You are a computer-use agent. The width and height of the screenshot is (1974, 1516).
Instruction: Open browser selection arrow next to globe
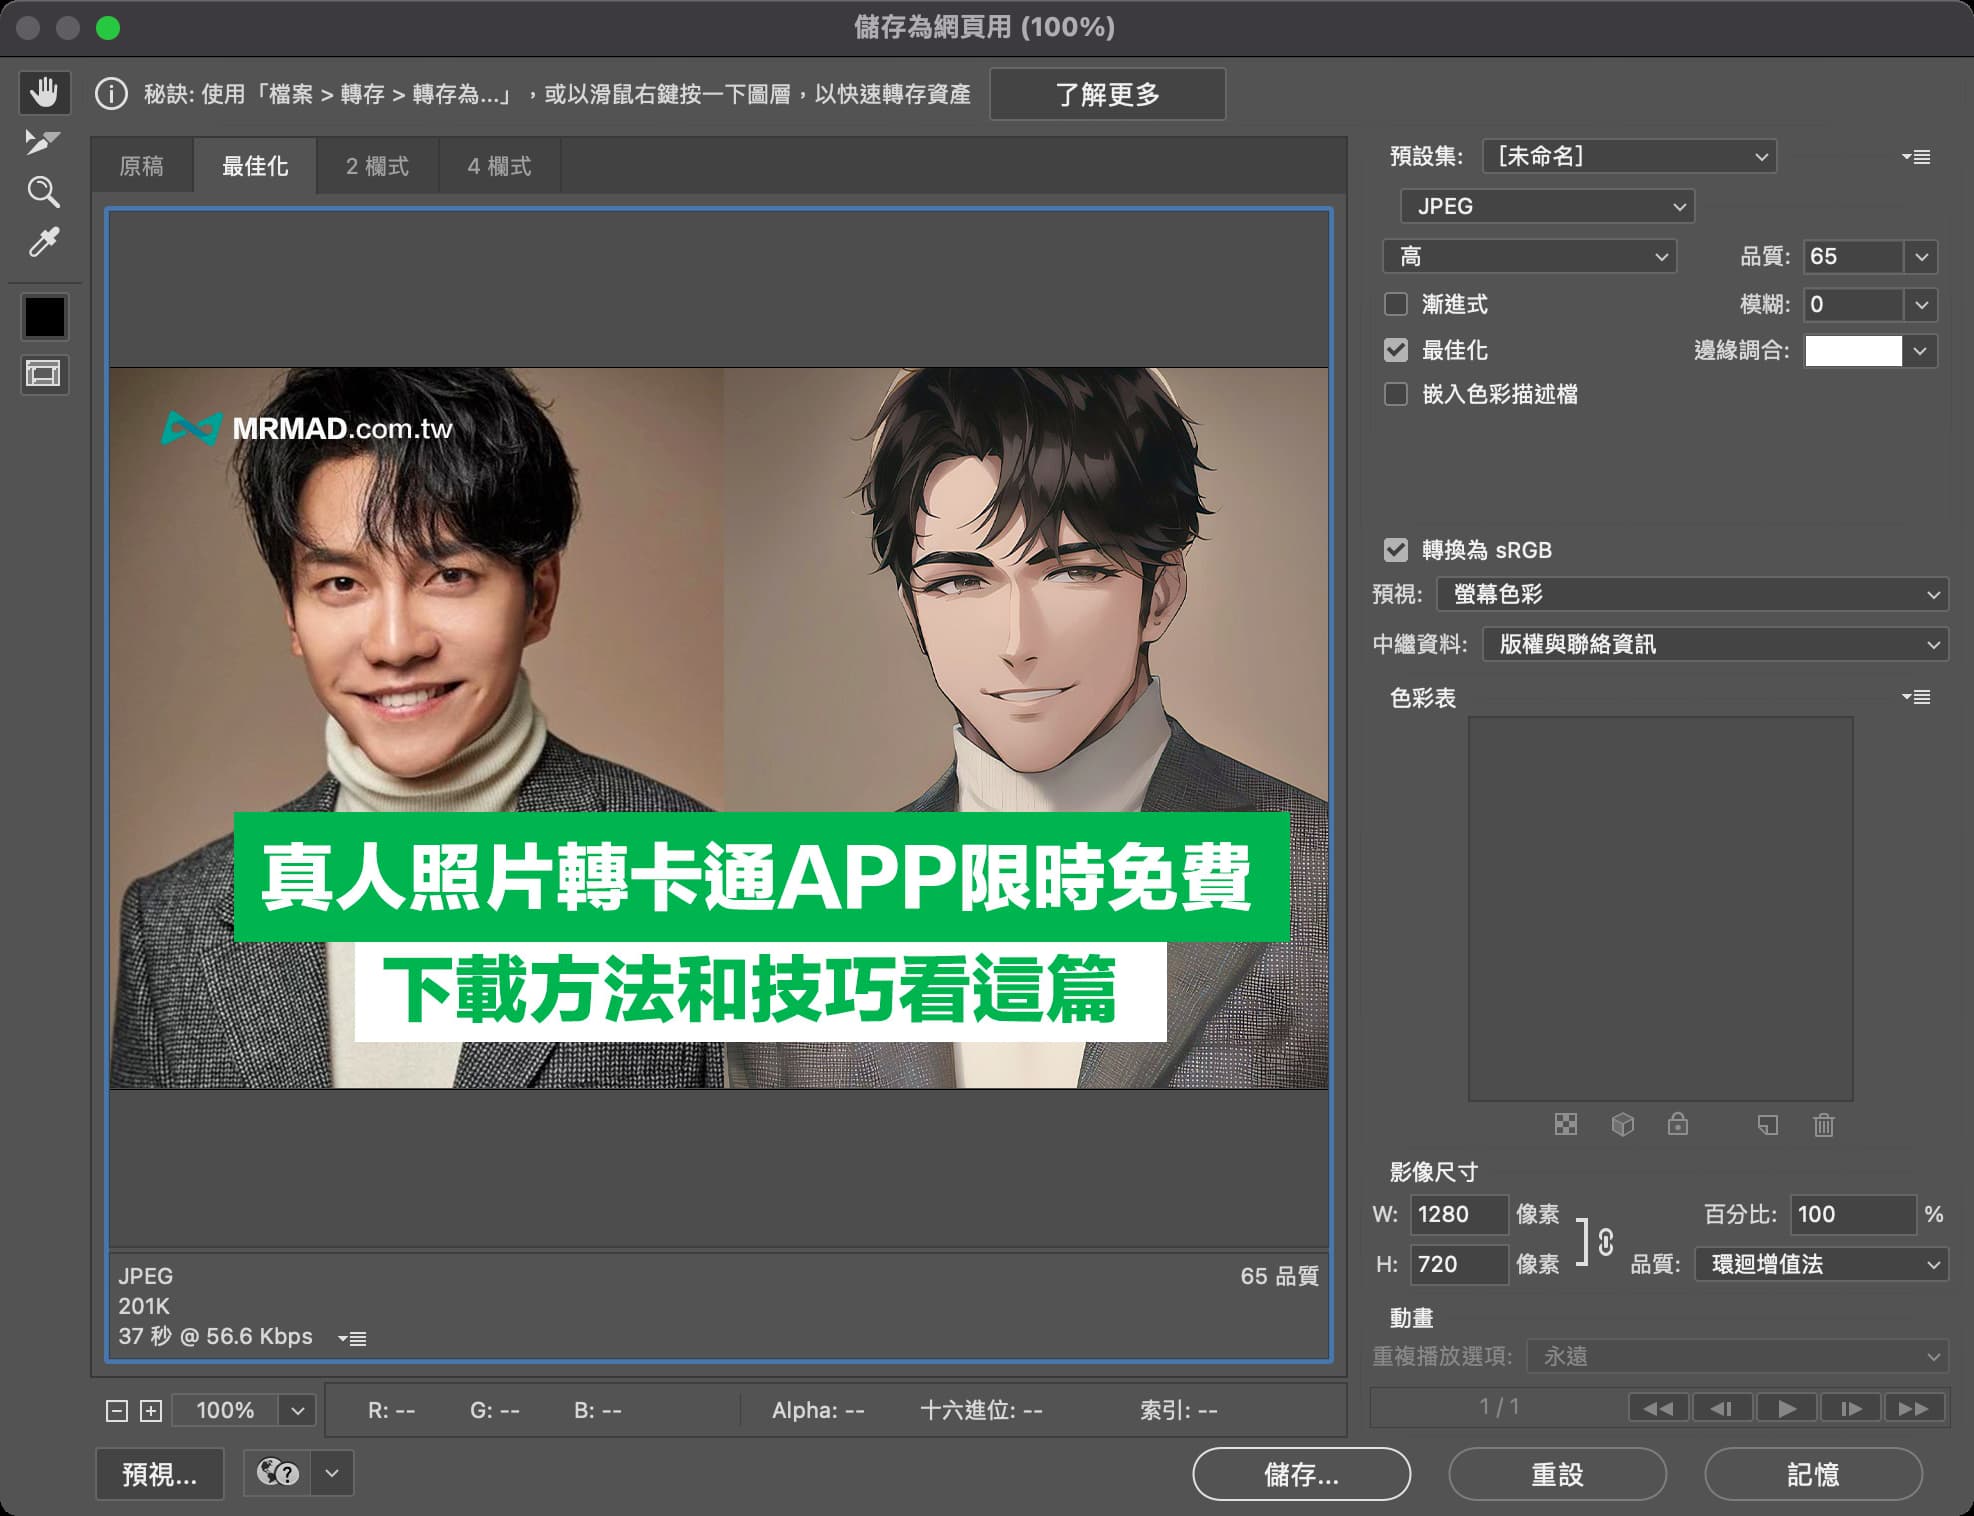pos(332,1473)
